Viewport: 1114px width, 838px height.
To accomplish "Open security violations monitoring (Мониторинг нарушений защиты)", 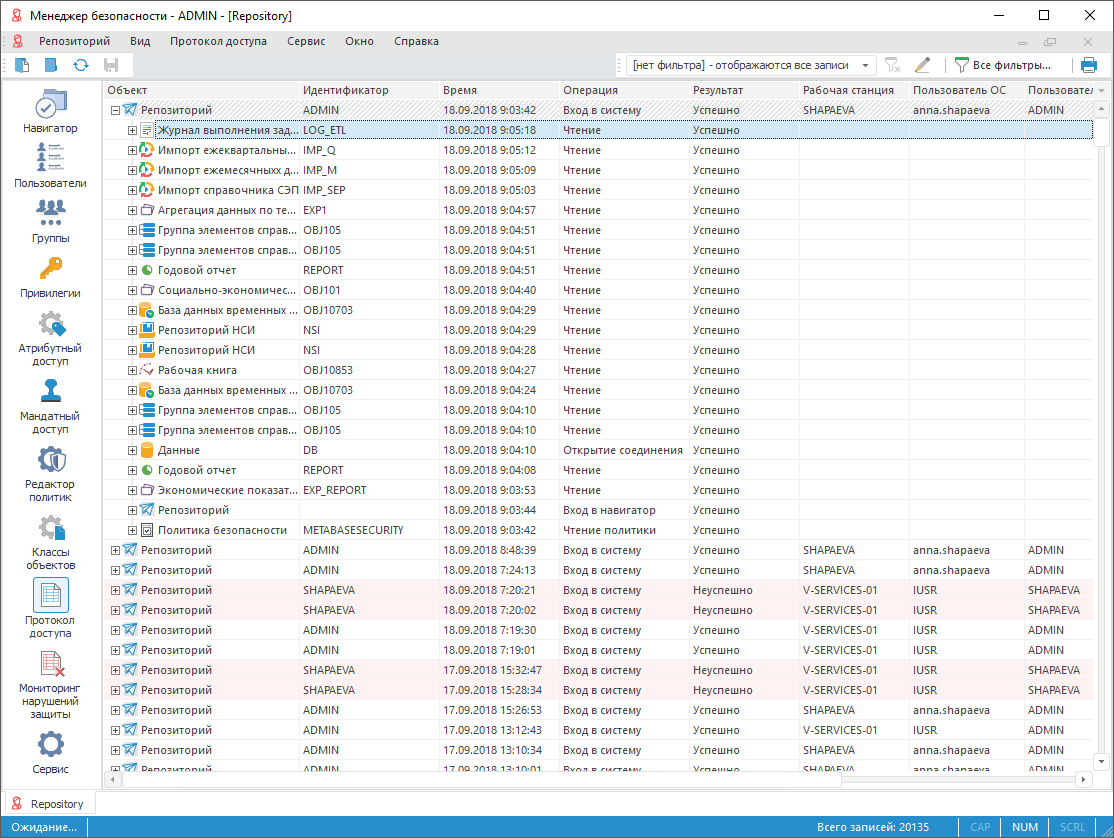I will pyautogui.click(x=50, y=685).
